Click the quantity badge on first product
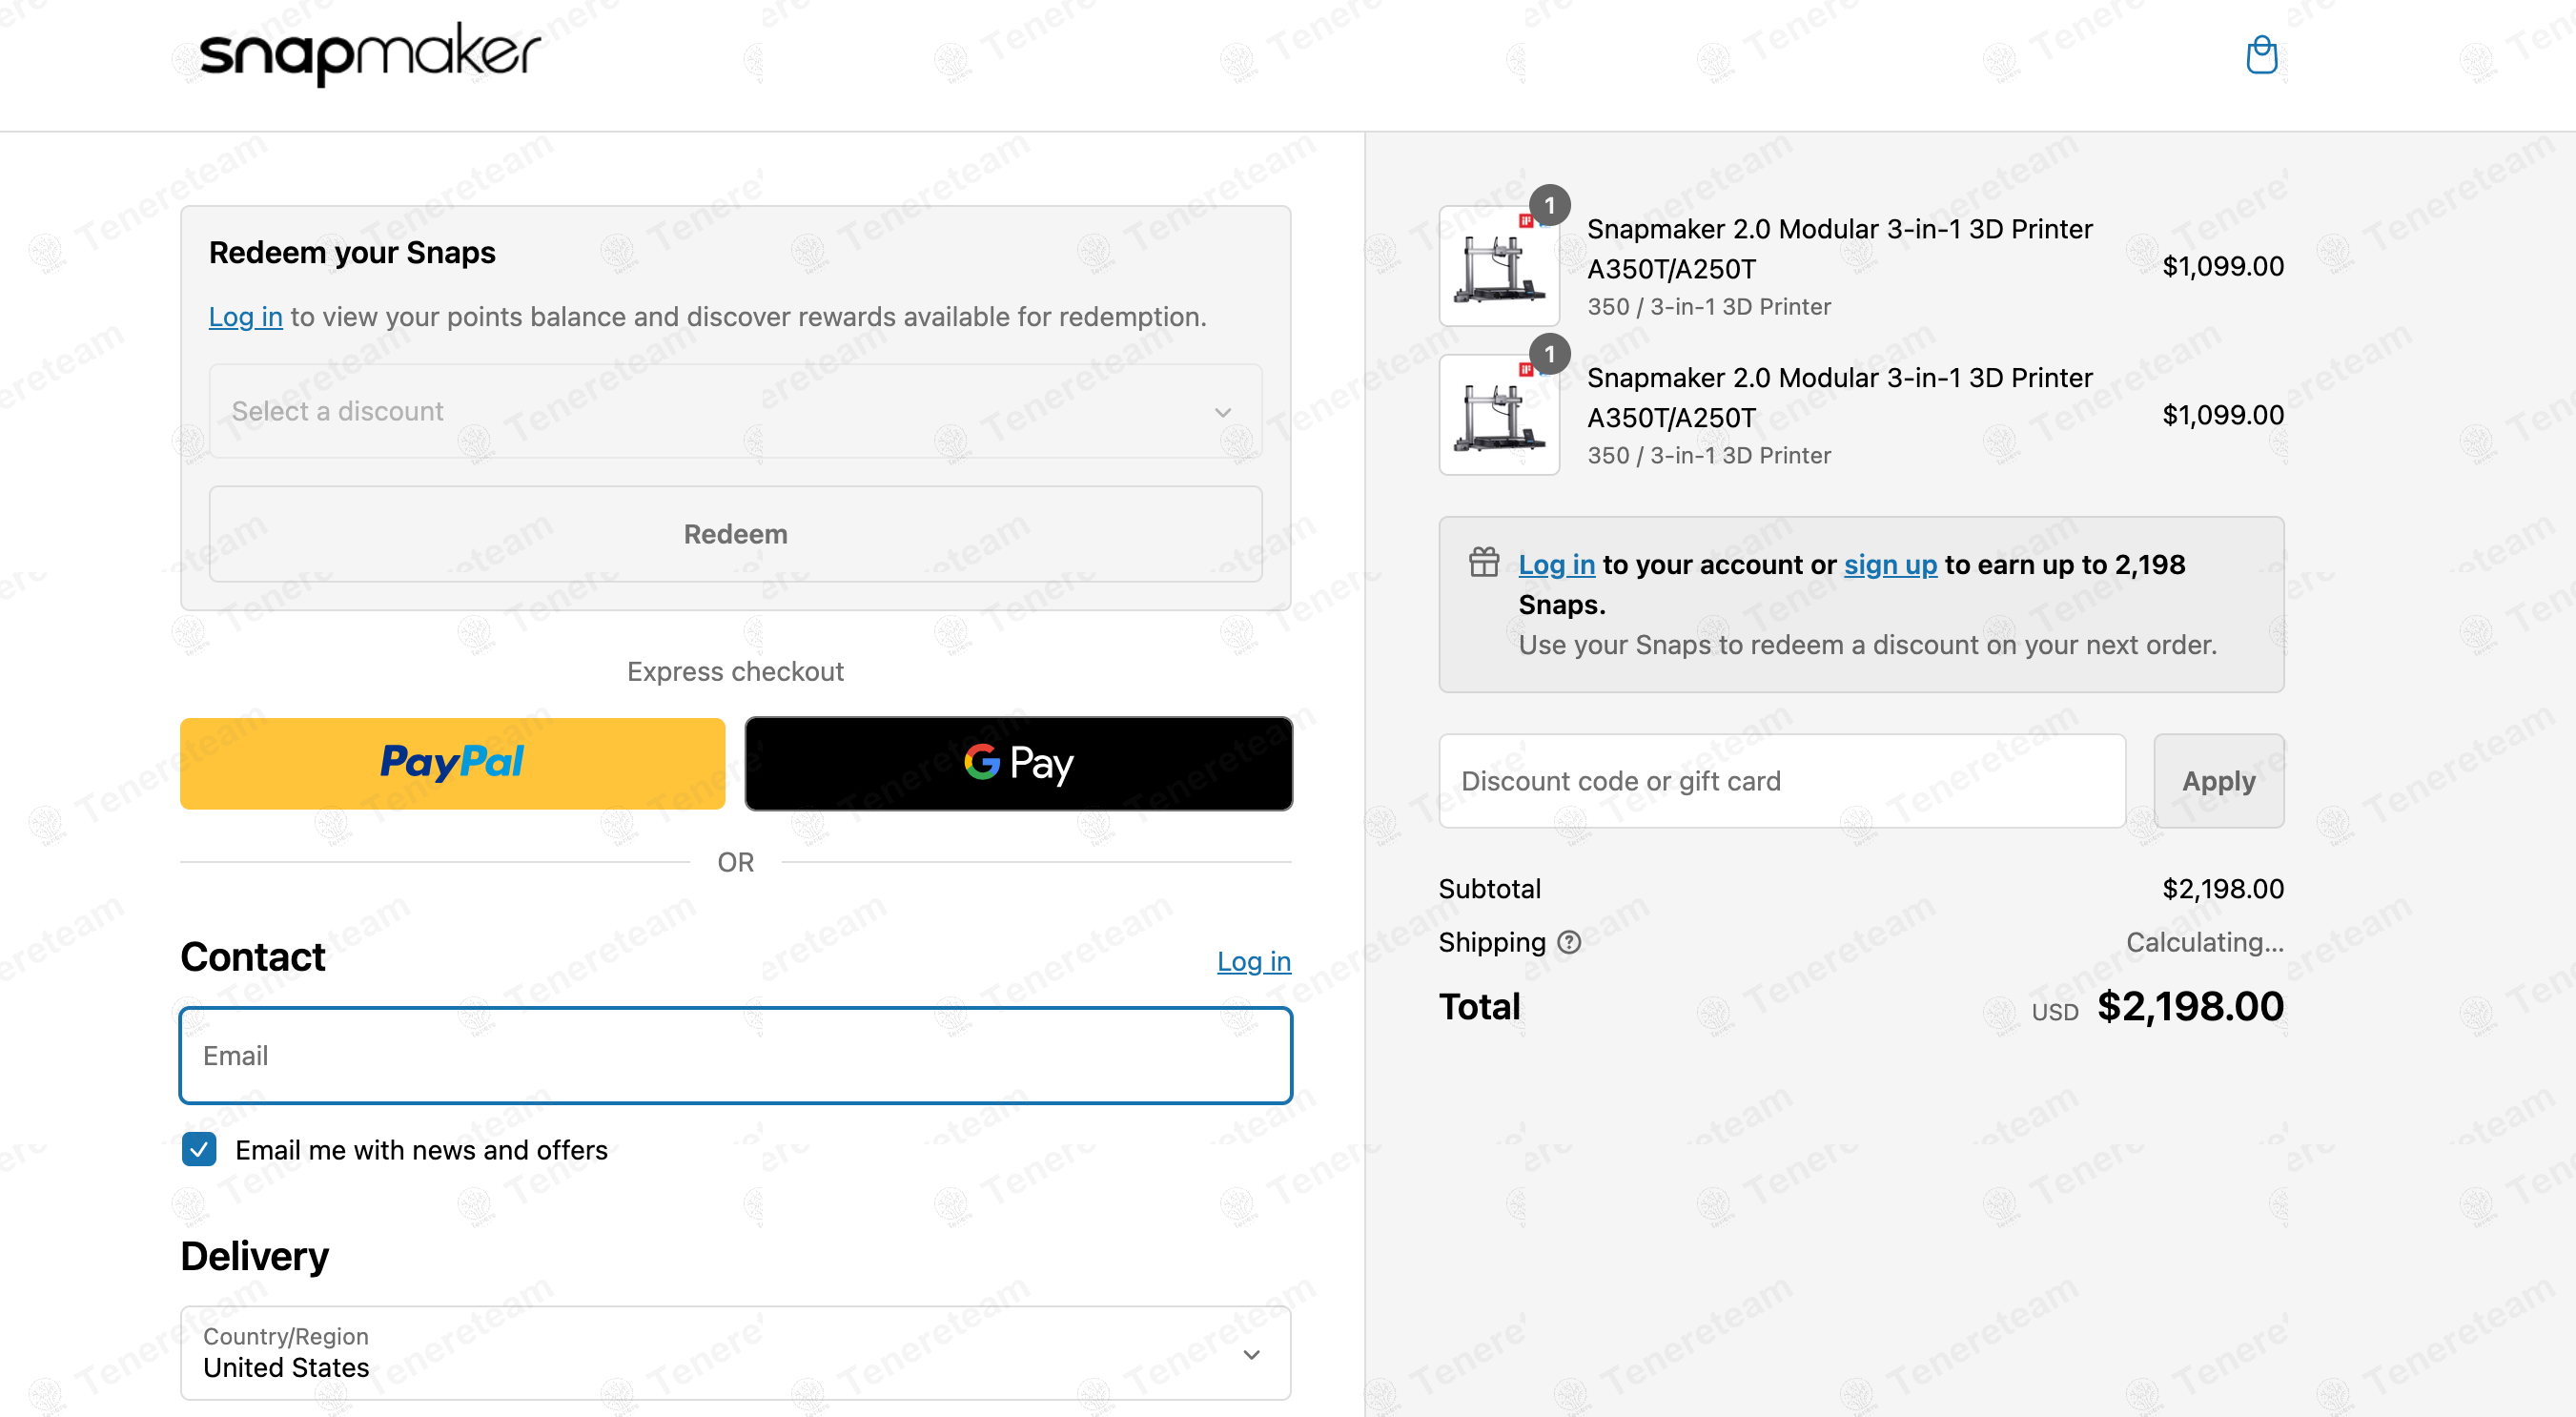This screenshot has width=2576, height=1417. click(x=1549, y=206)
